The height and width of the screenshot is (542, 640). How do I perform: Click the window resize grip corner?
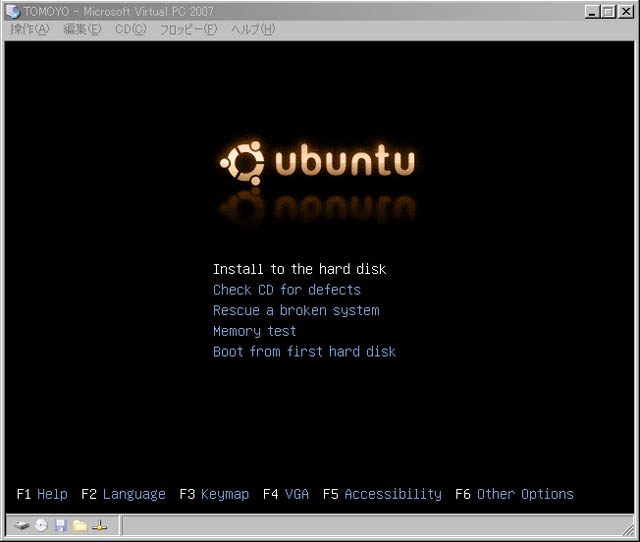pos(628,529)
